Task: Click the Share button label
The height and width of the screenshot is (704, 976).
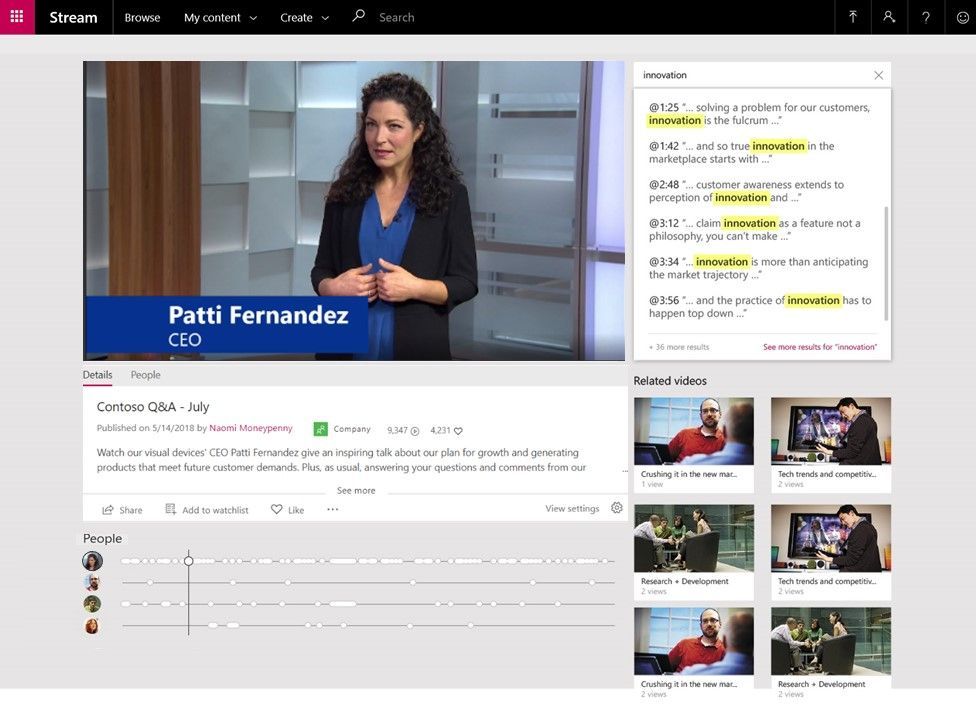Action: pos(131,510)
